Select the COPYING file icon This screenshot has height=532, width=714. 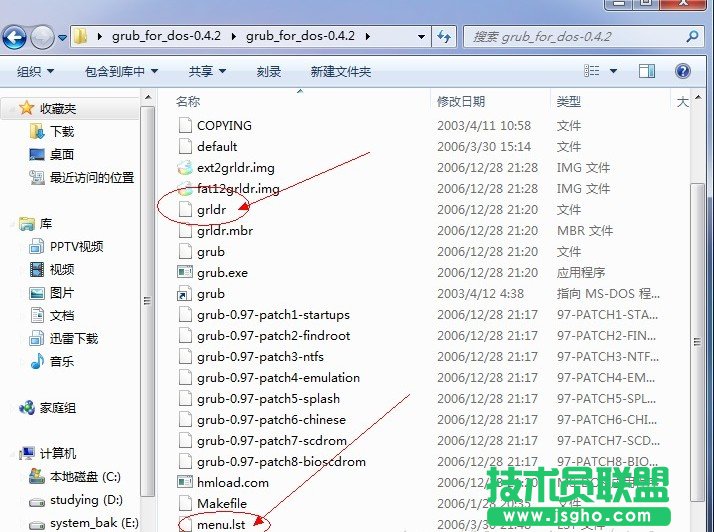185,125
